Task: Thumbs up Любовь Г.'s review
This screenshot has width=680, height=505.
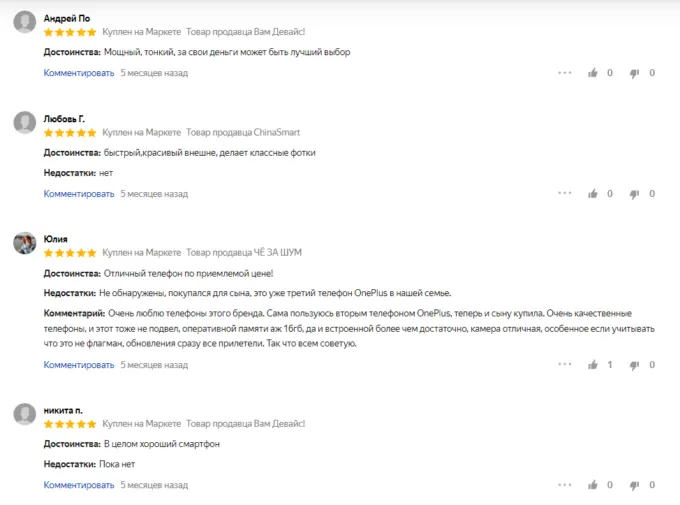Action: coord(593,194)
